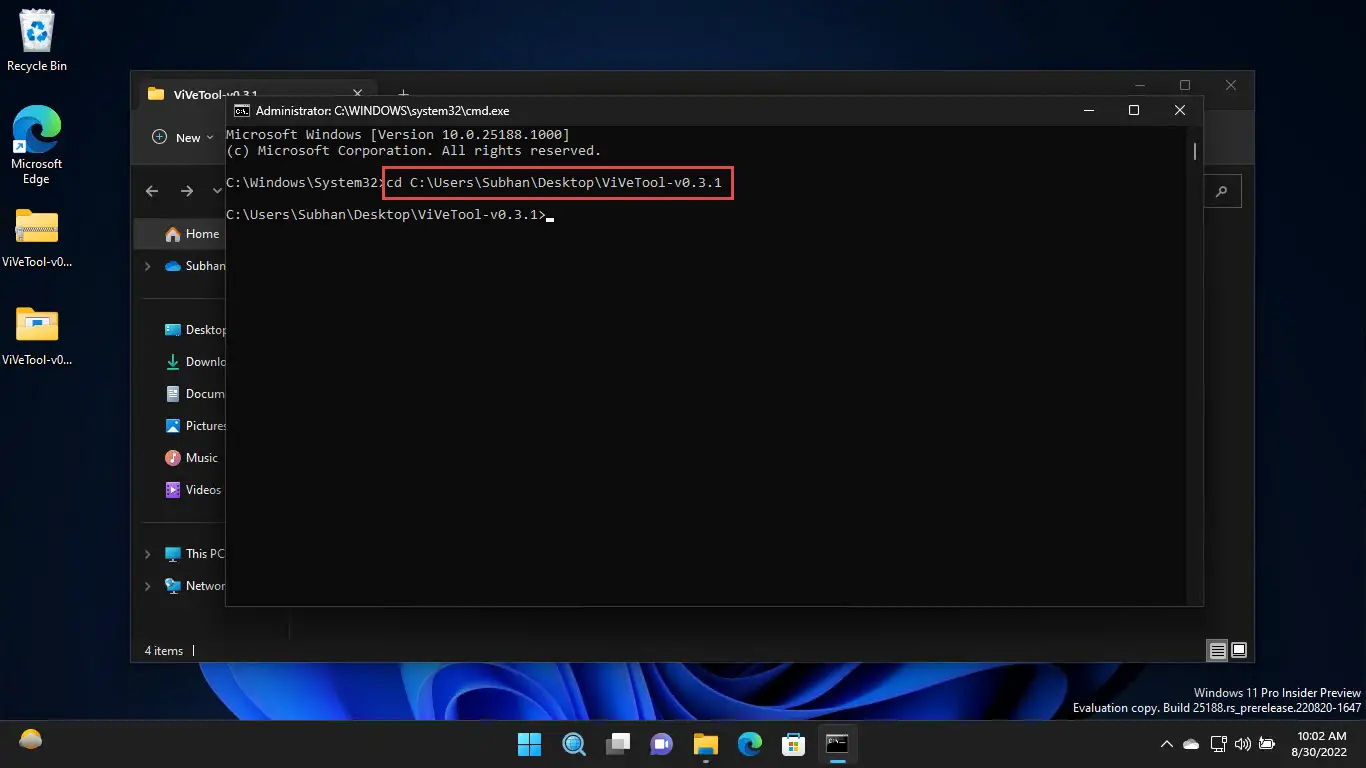1366x768 pixels.
Task: Open network settings from the tray
Action: point(1218,744)
